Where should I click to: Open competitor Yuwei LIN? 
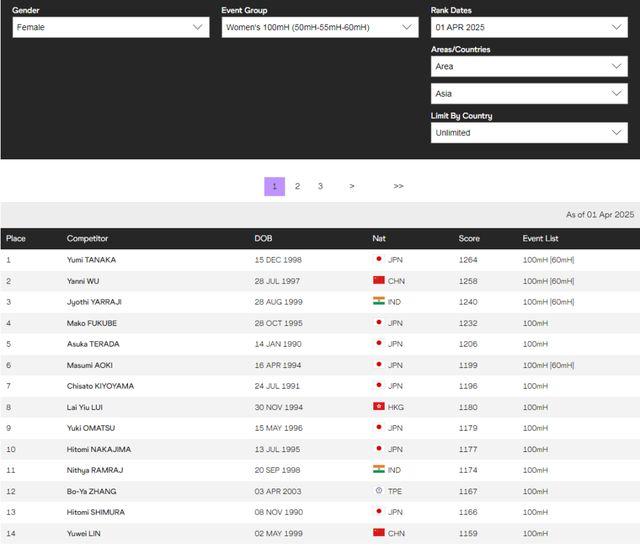click(84, 533)
